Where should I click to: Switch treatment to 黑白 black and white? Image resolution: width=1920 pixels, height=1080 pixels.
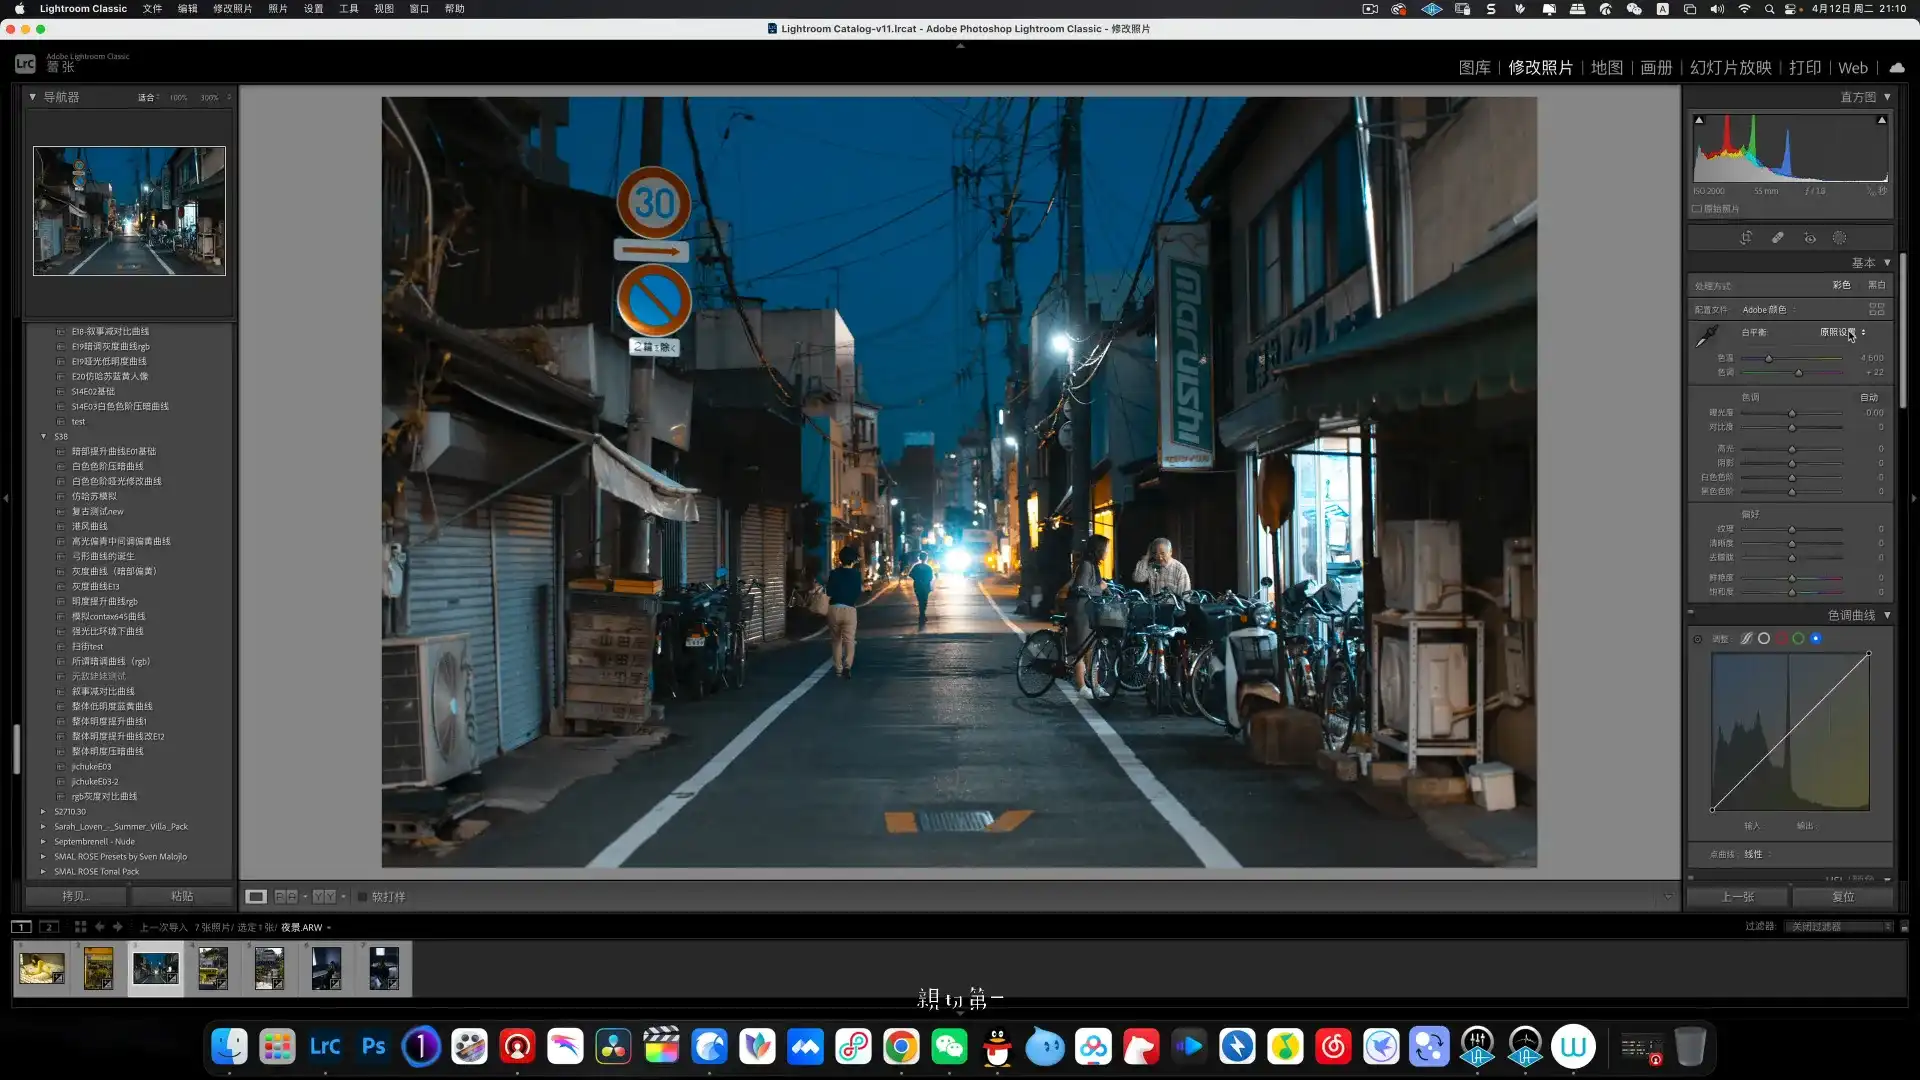click(1876, 285)
